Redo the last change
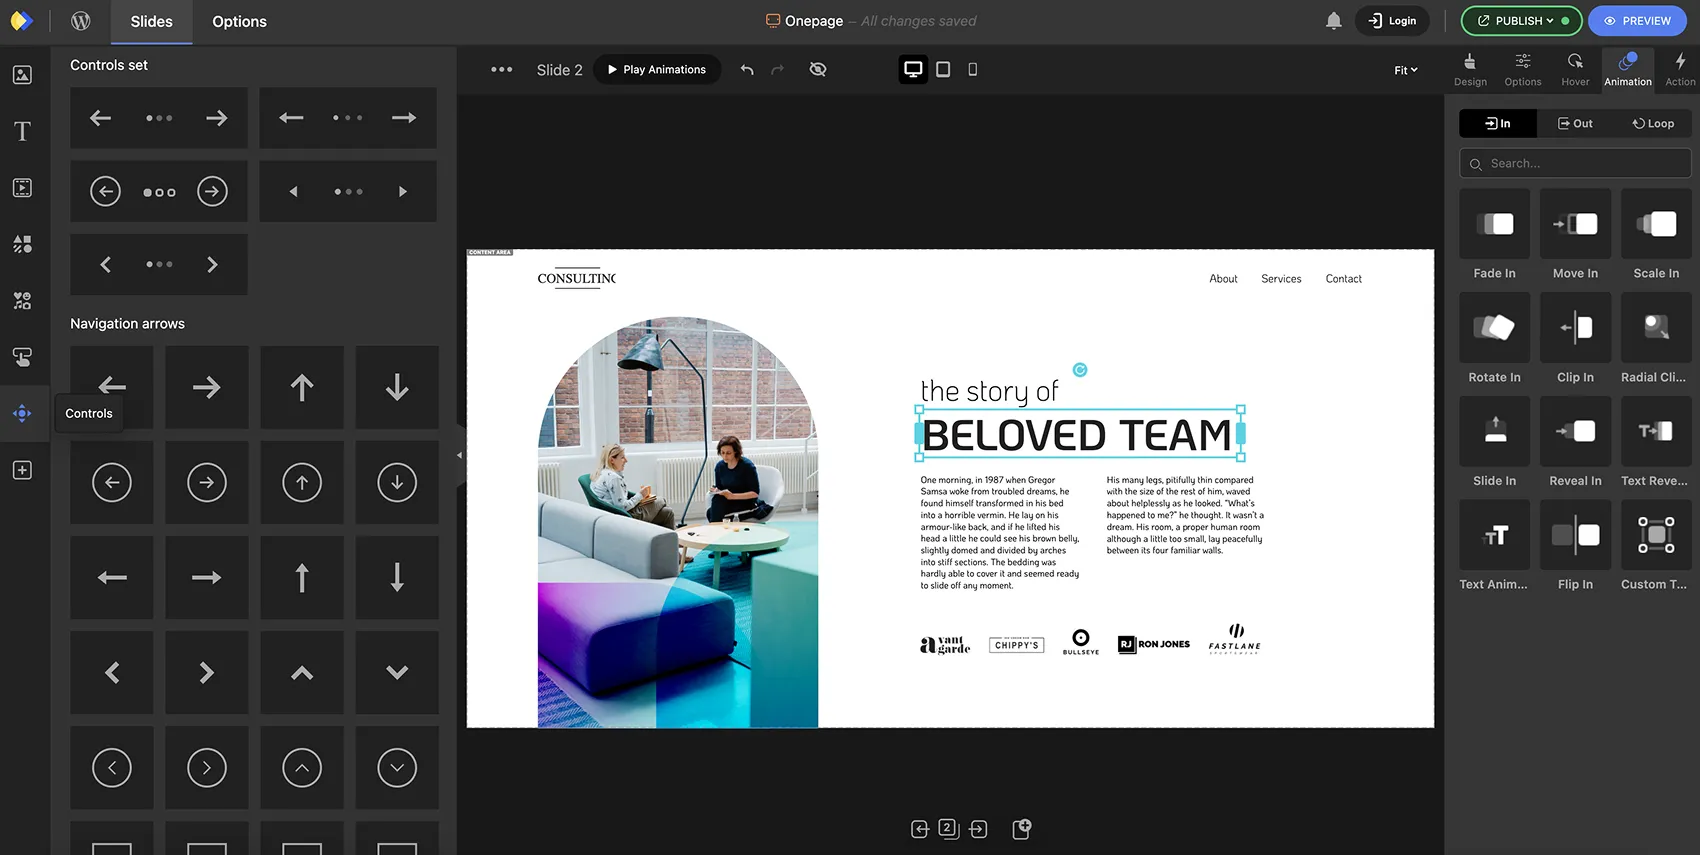This screenshot has width=1700, height=855. (778, 69)
